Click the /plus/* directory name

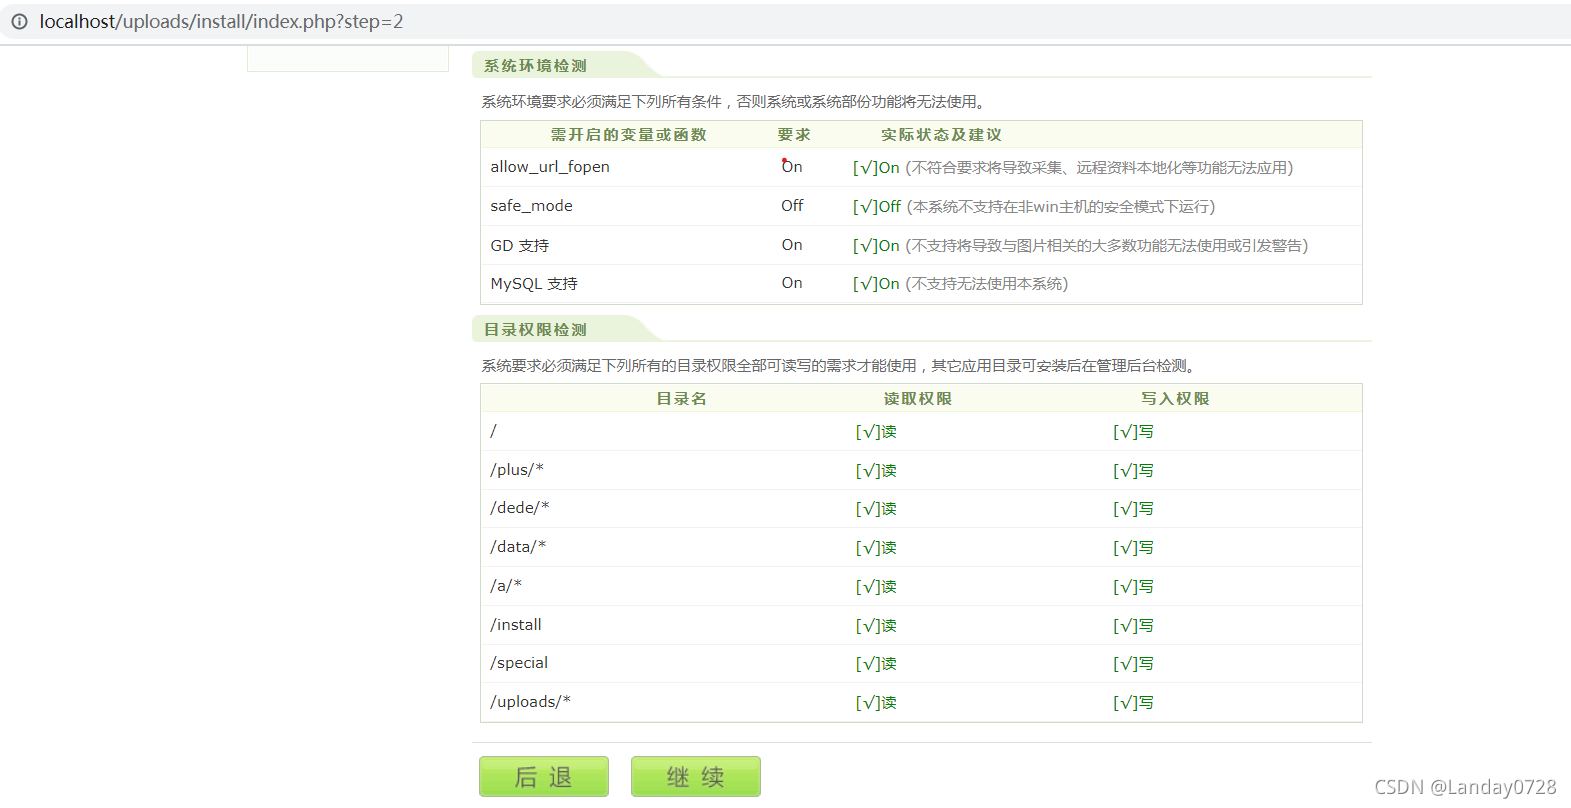click(x=517, y=470)
